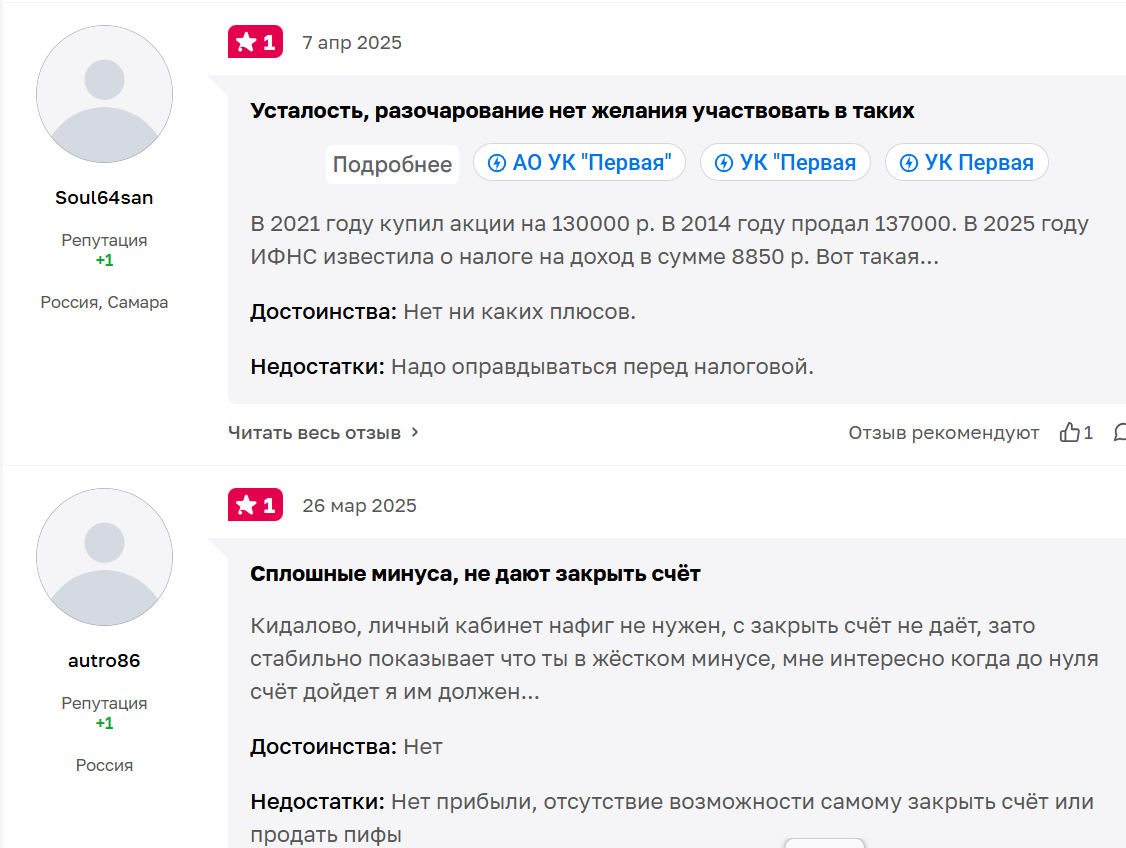Click the УК Первая tag chip
Viewport: 1126px width, 848px height.
click(x=966, y=162)
